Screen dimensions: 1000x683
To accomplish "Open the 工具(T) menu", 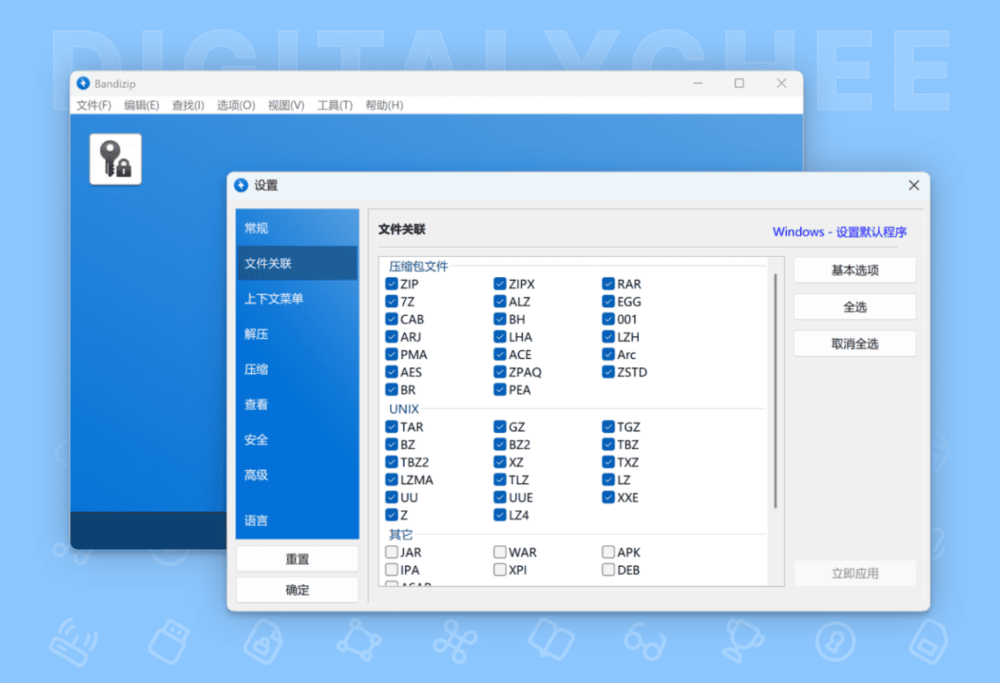I will (x=335, y=105).
